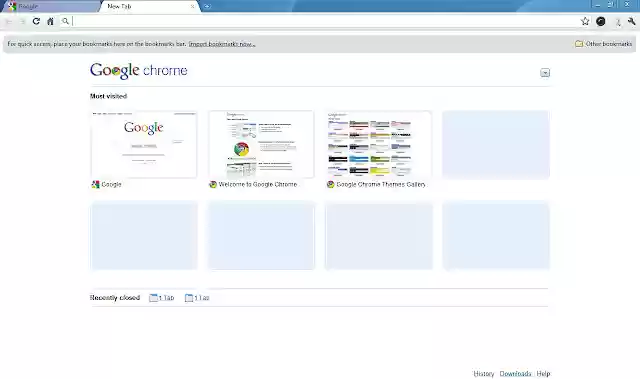Screen dimensions: 640x379
Task: Restore the second recently closed 1 Tab
Action: tap(197, 298)
